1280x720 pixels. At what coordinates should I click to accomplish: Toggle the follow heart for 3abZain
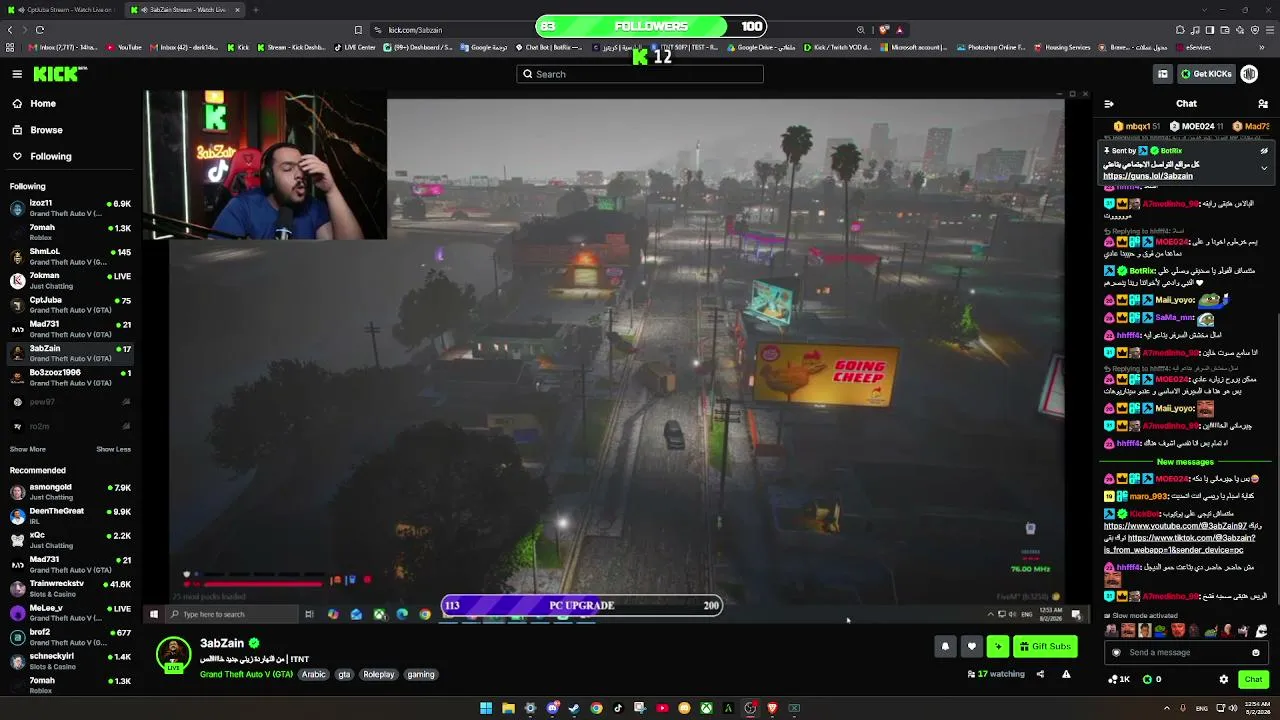click(x=971, y=647)
